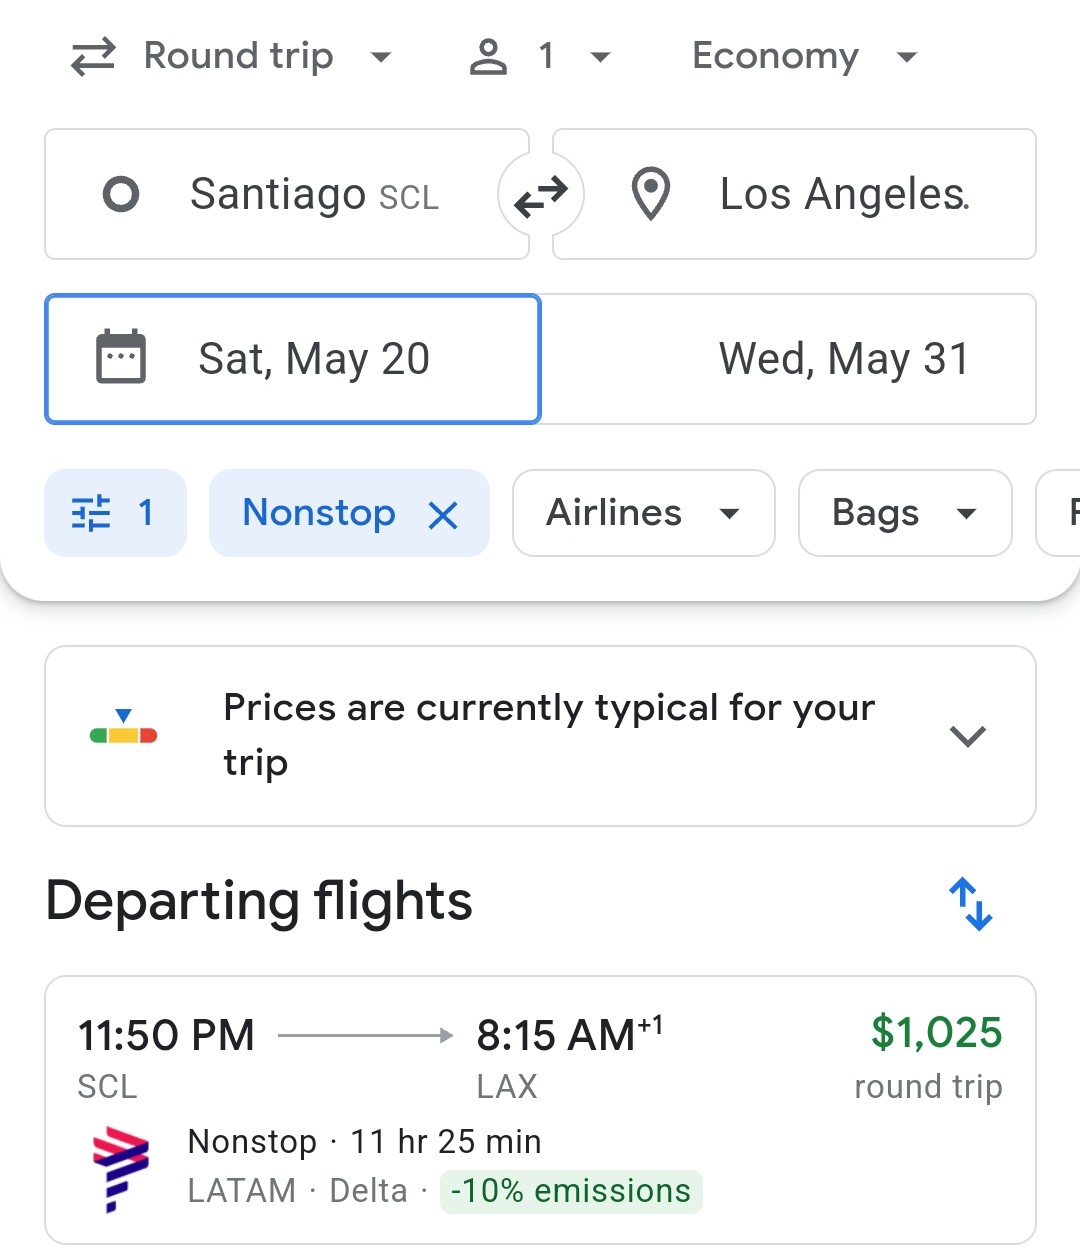Open the Airlines filter dropdown
The width and height of the screenshot is (1080, 1256).
(644, 513)
